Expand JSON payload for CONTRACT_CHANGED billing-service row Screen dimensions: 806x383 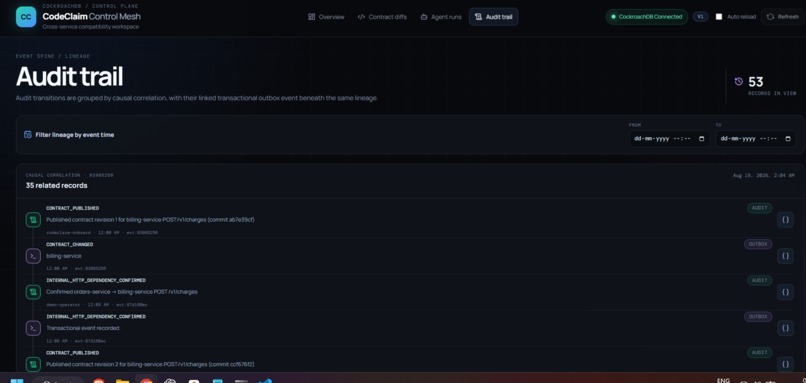pos(785,256)
